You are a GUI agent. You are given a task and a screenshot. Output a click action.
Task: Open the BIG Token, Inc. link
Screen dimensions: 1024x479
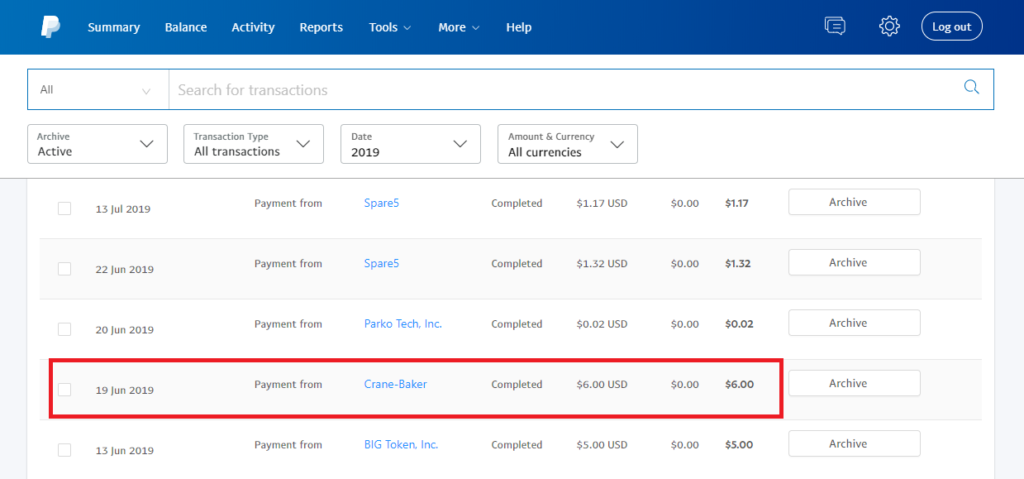(401, 444)
